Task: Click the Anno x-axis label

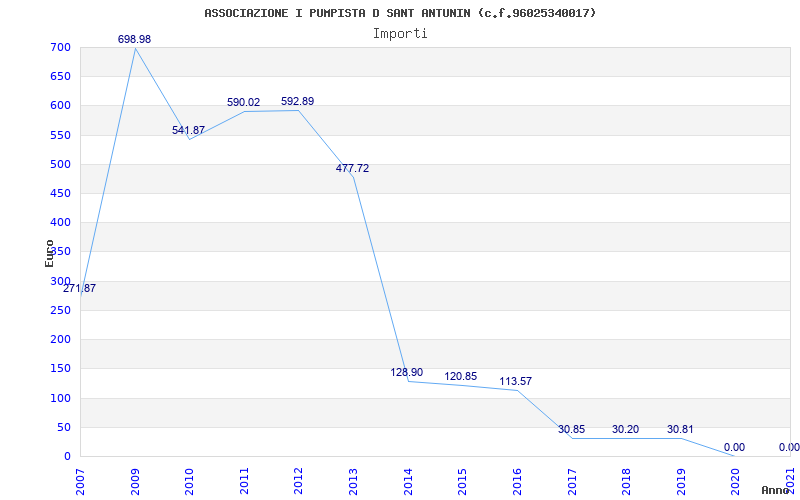Action: pos(775,490)
